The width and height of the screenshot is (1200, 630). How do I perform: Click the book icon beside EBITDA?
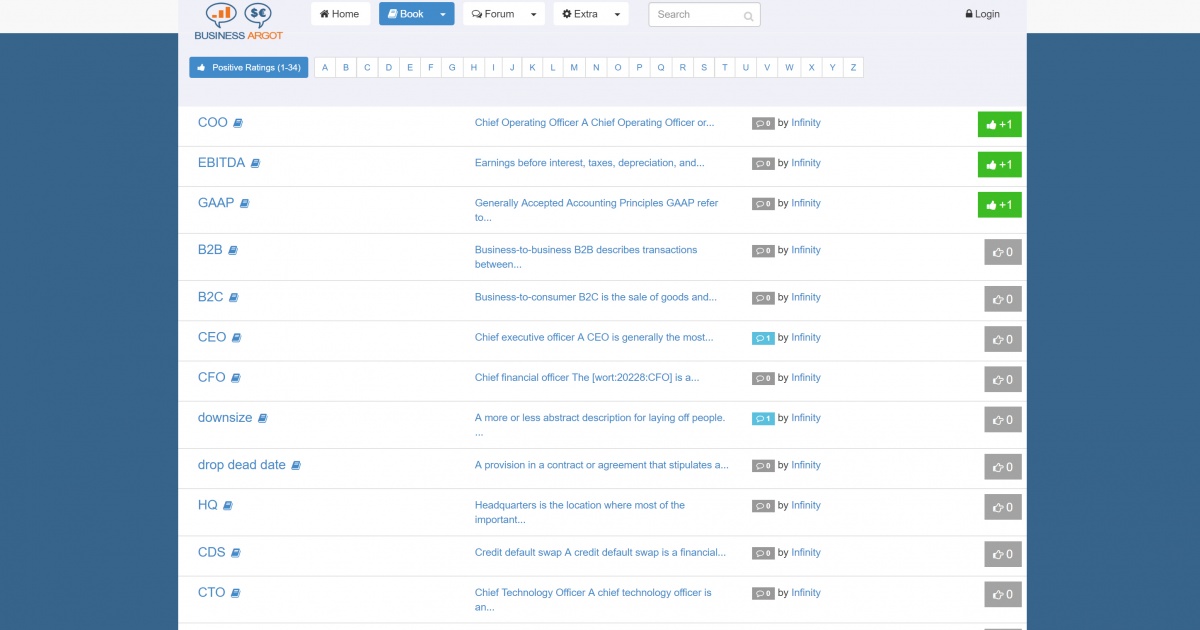(x=256, y=163)
